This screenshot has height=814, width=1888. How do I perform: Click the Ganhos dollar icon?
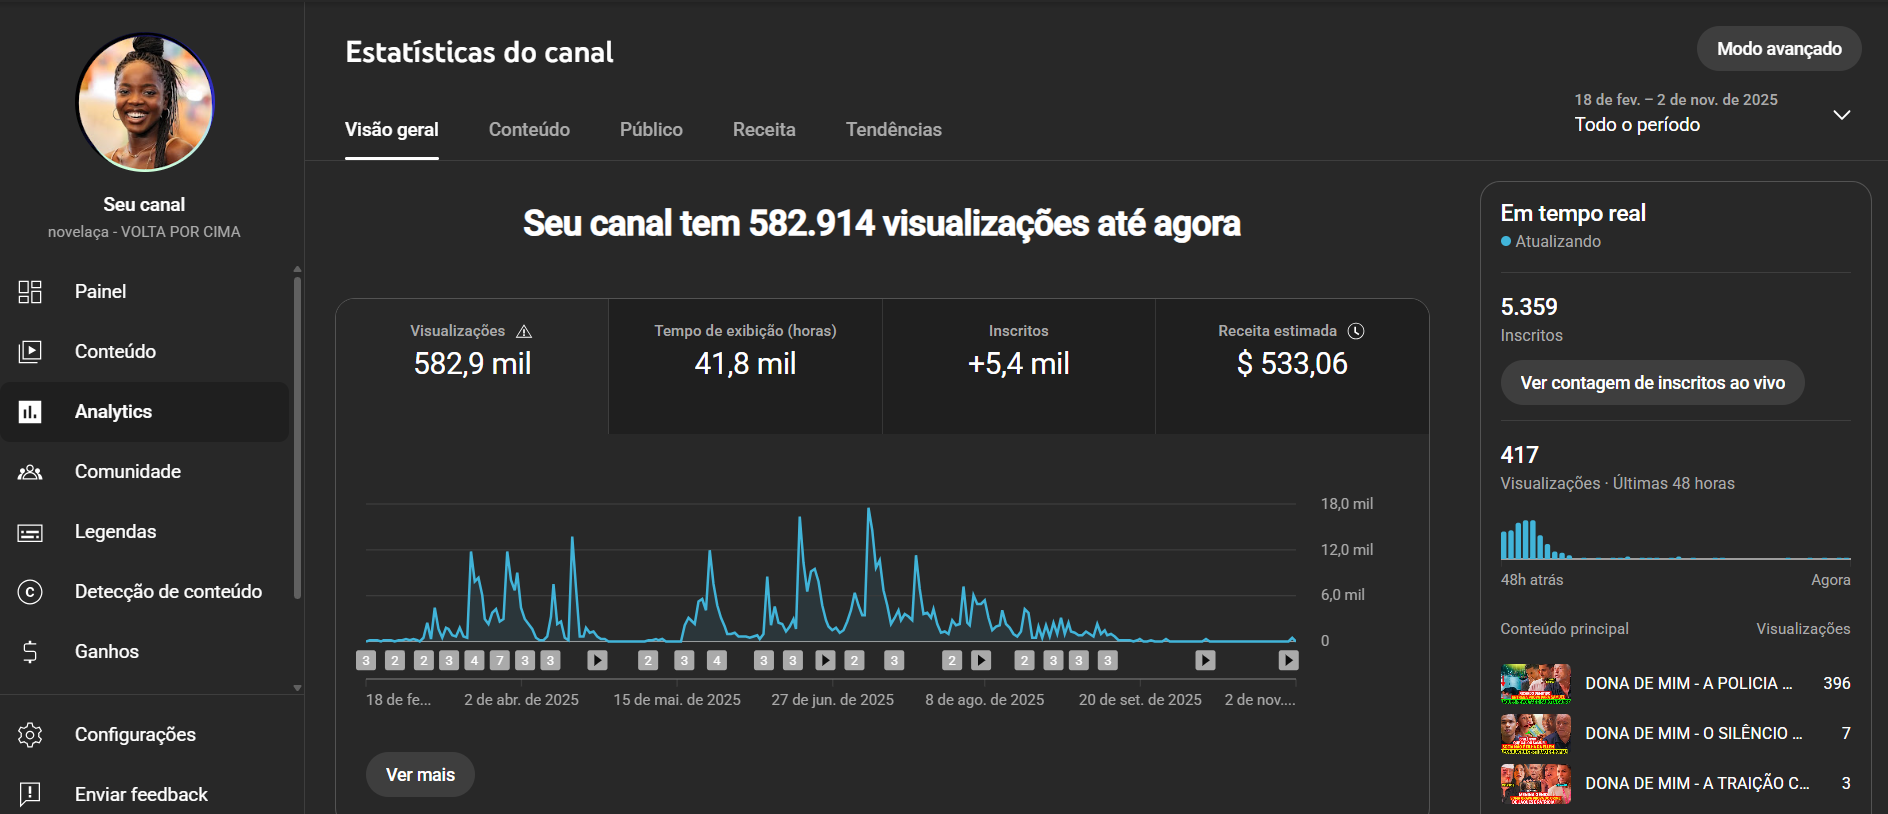30,652
